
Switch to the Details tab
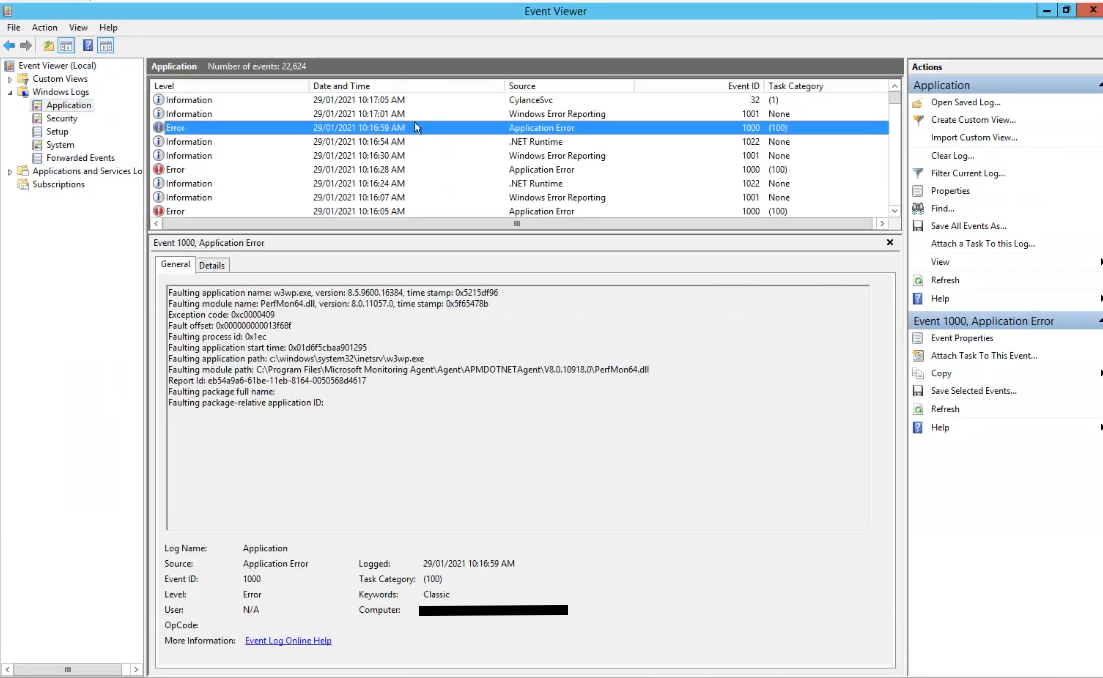point(211,265)
